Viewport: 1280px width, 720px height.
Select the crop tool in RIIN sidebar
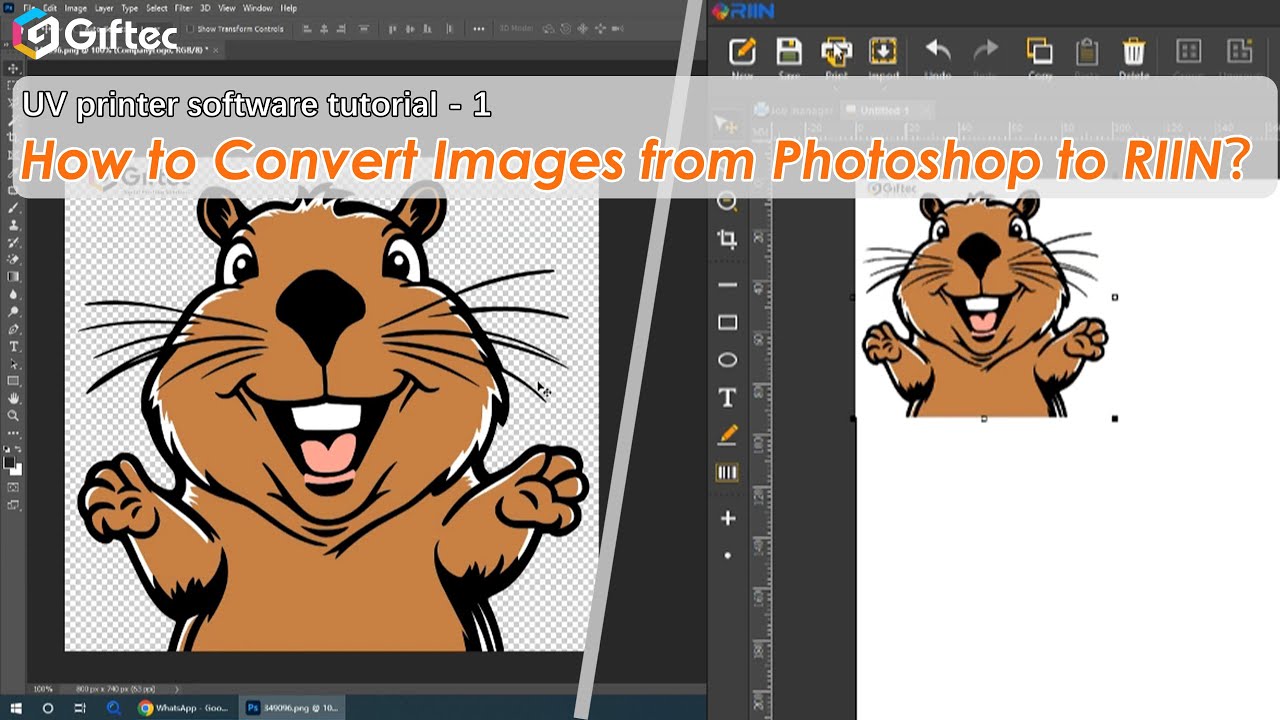coord(727,239)
